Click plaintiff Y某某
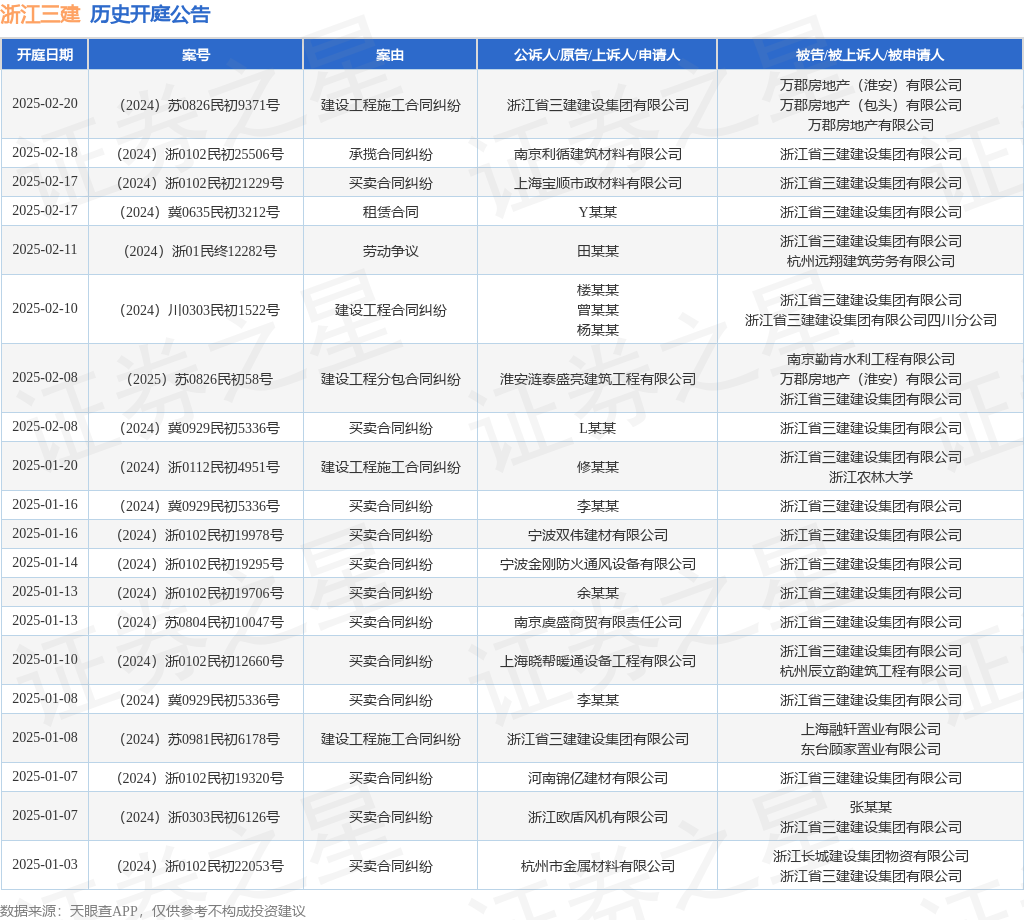 (x=598, y=212)
